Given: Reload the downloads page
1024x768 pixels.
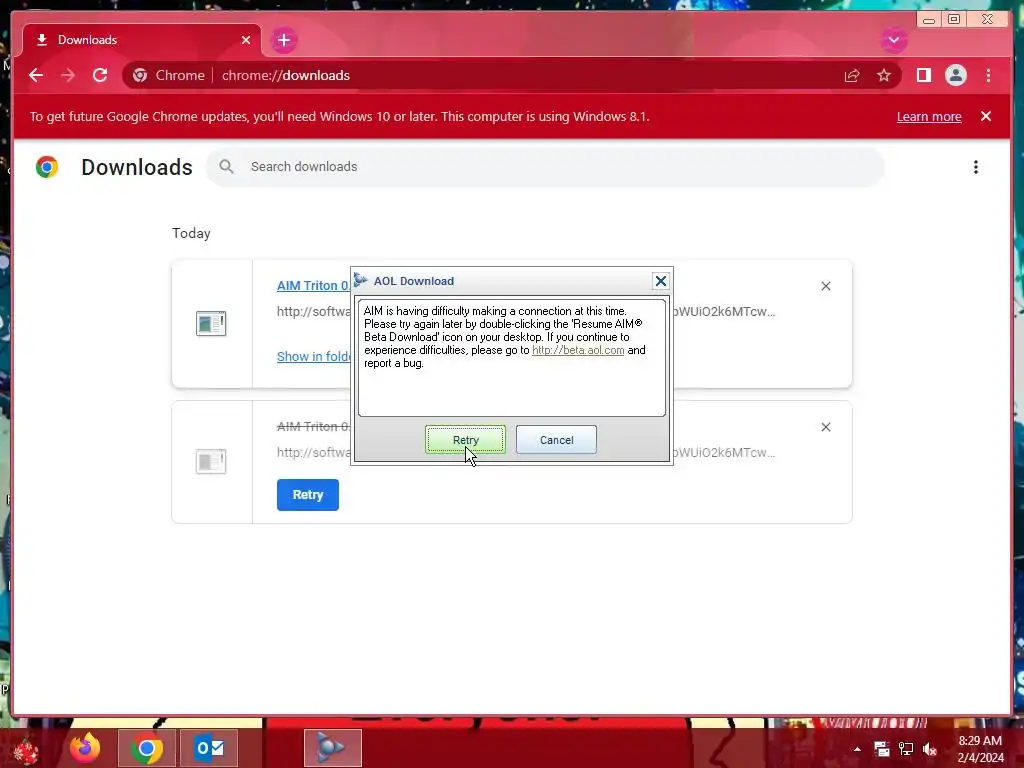Looking at the screenshot, I should point(100,75).
